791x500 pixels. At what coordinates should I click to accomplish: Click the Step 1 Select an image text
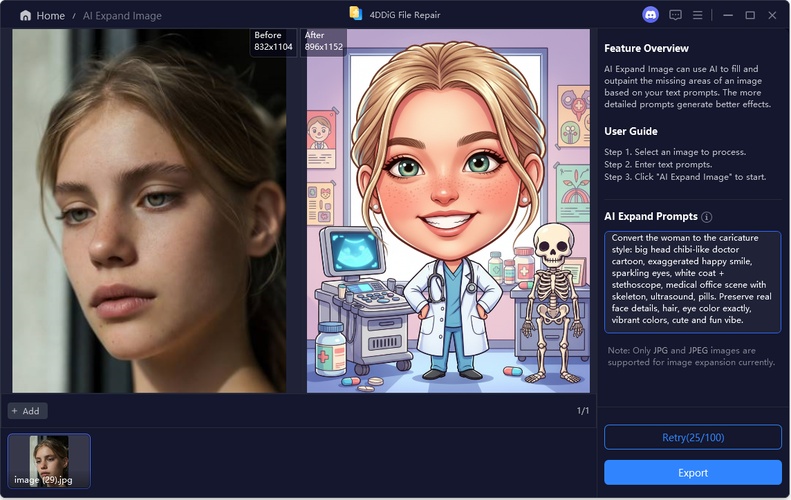pyautogui.click(x=675, y=152)
